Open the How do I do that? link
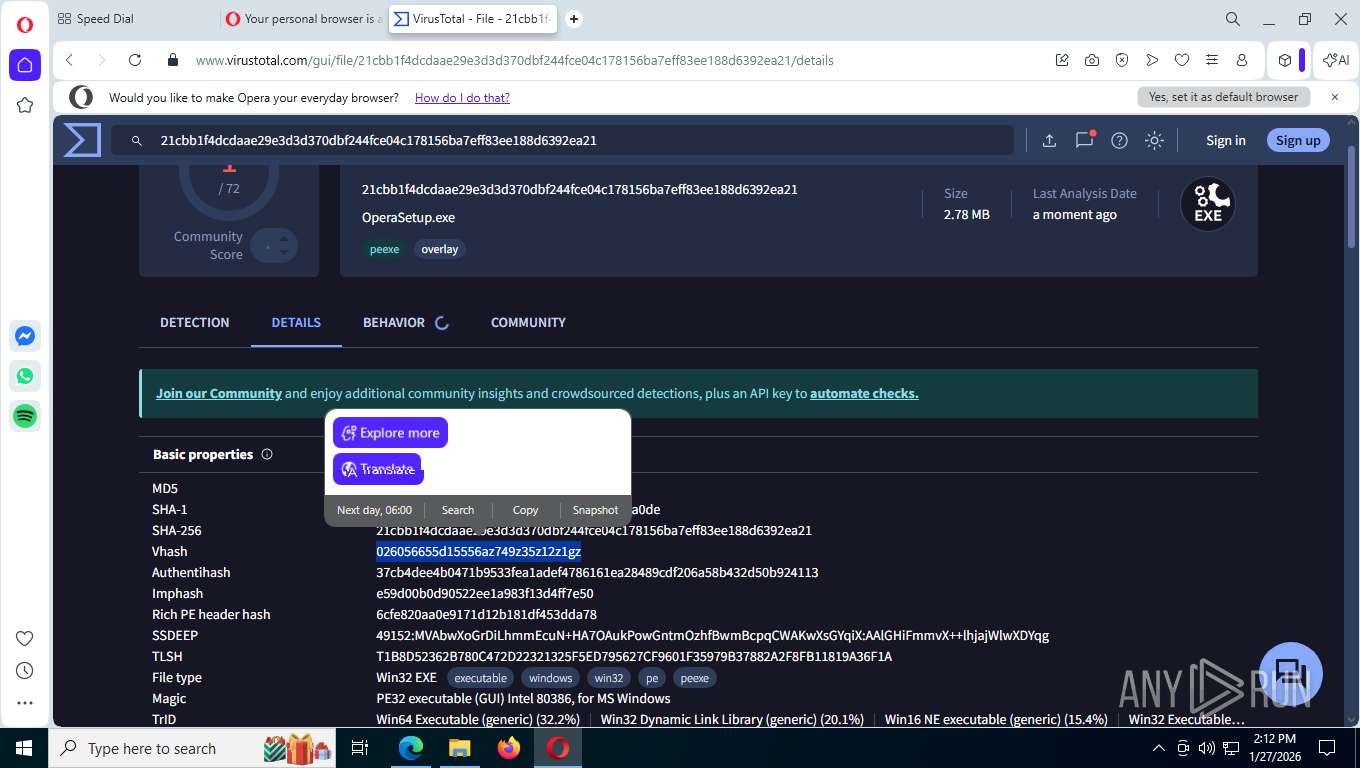 point(462,98)
